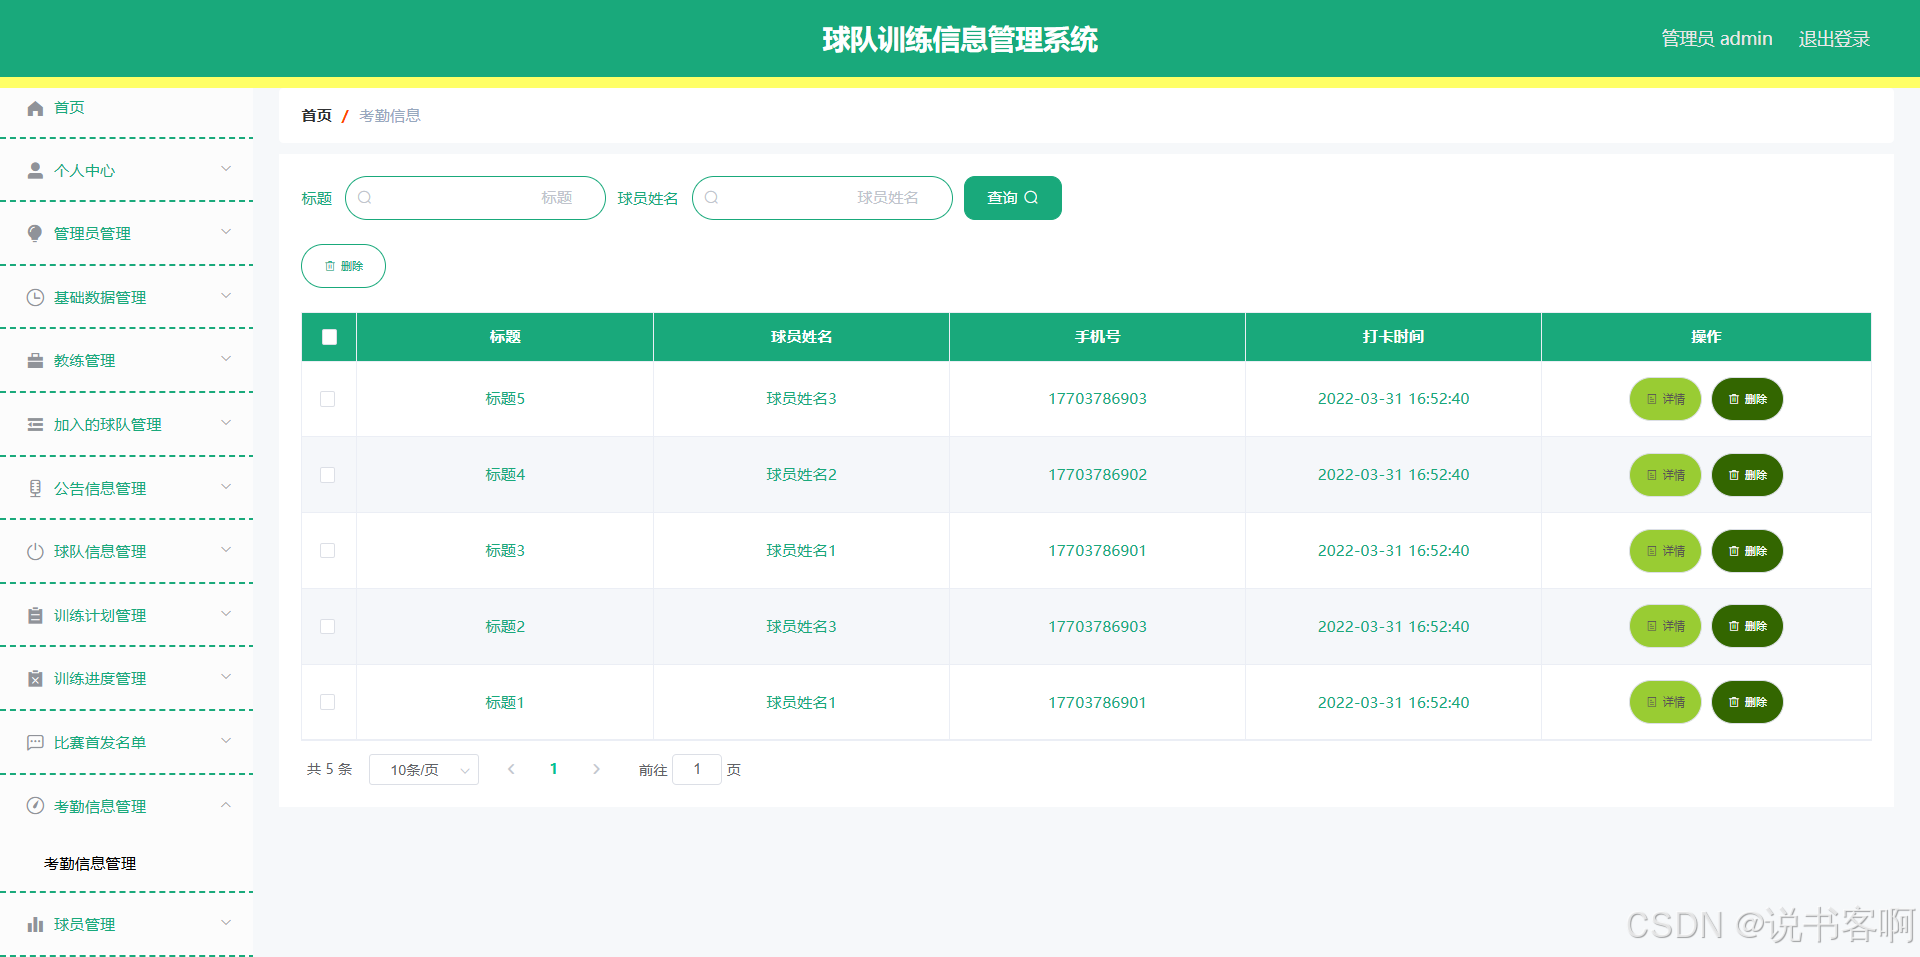Click 删除 for row 标题4
Viewport: 1920px width, 957px height.
click(1747, 475)
